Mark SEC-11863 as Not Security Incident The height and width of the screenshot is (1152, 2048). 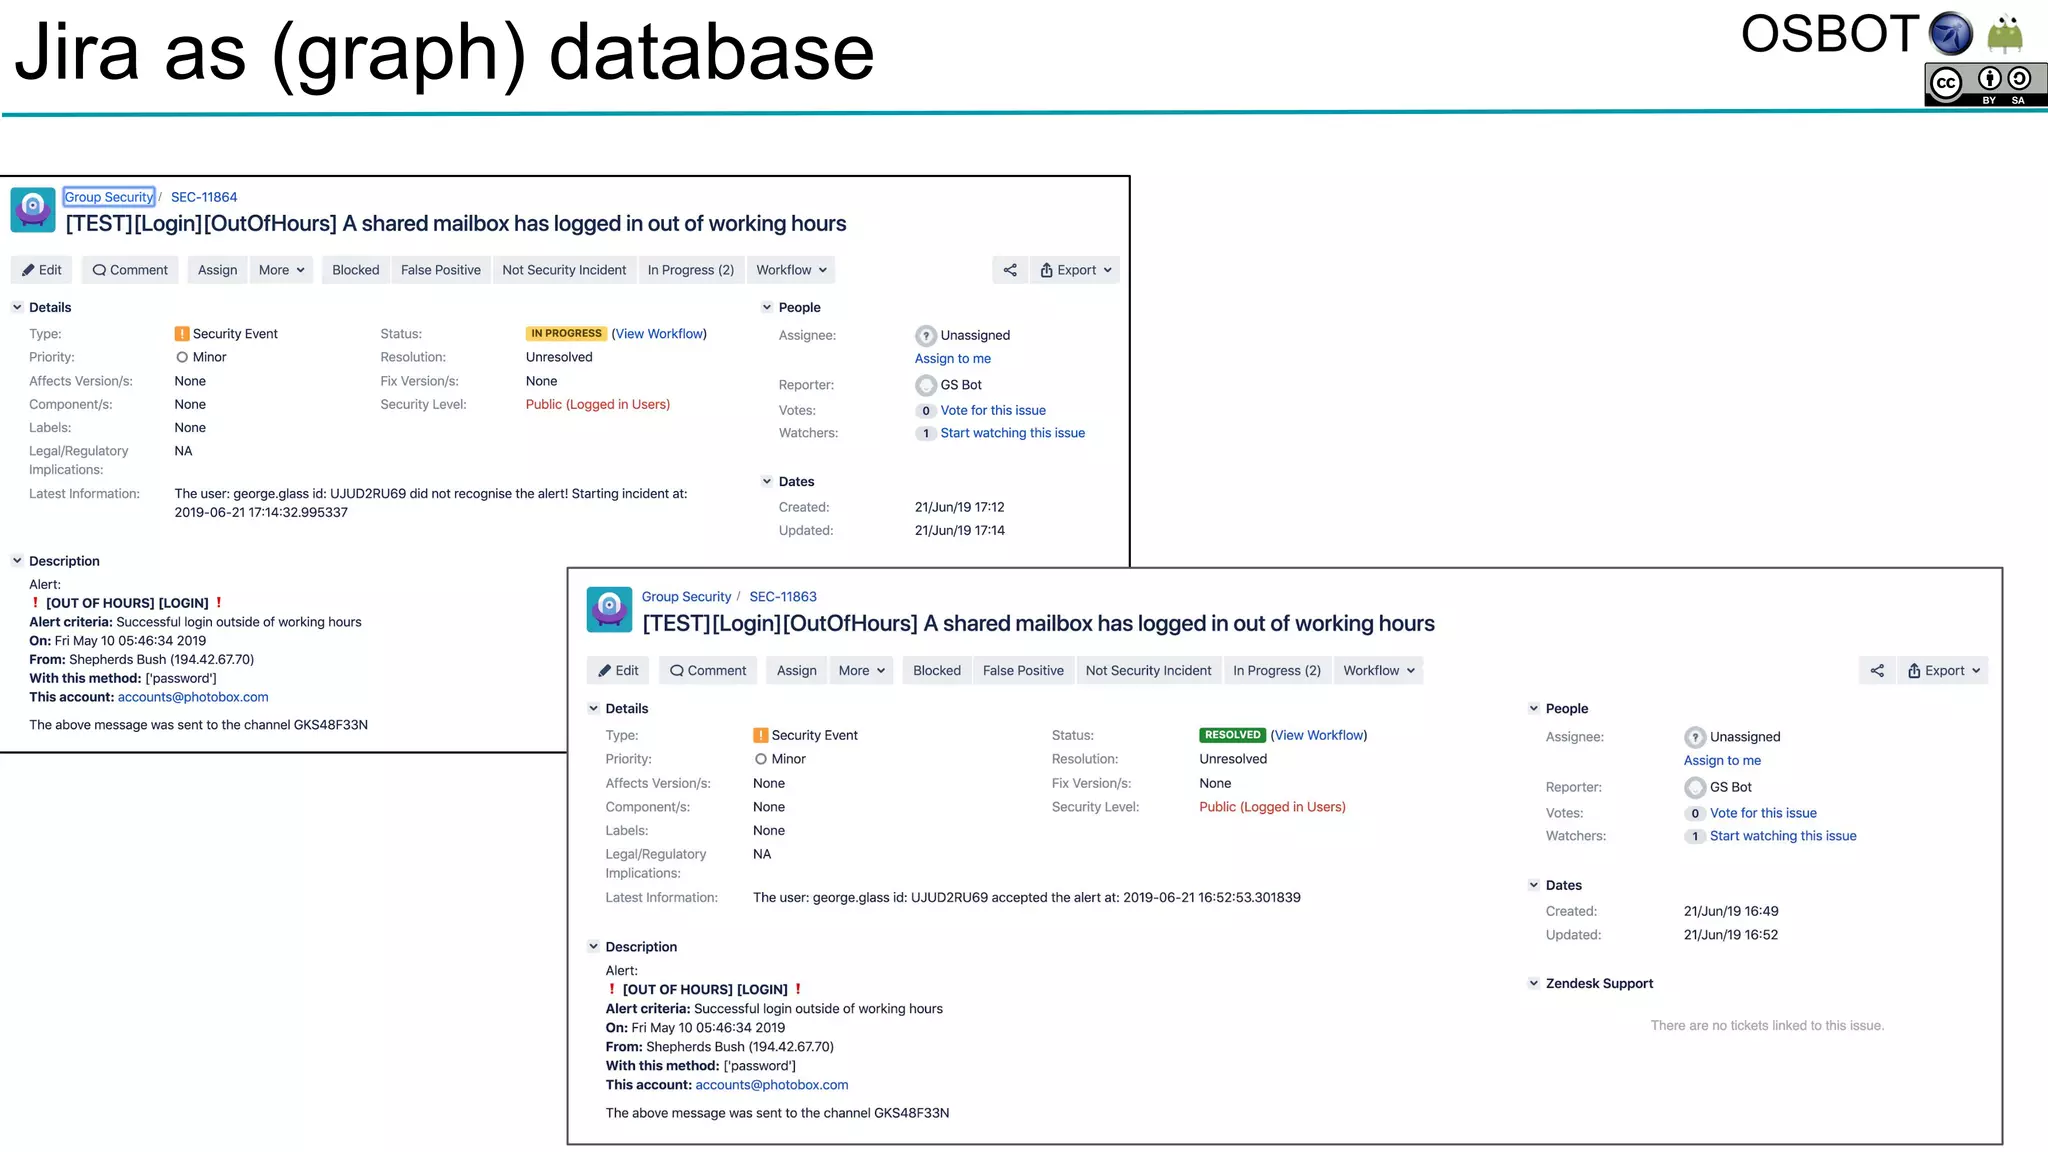(1148, 671)
